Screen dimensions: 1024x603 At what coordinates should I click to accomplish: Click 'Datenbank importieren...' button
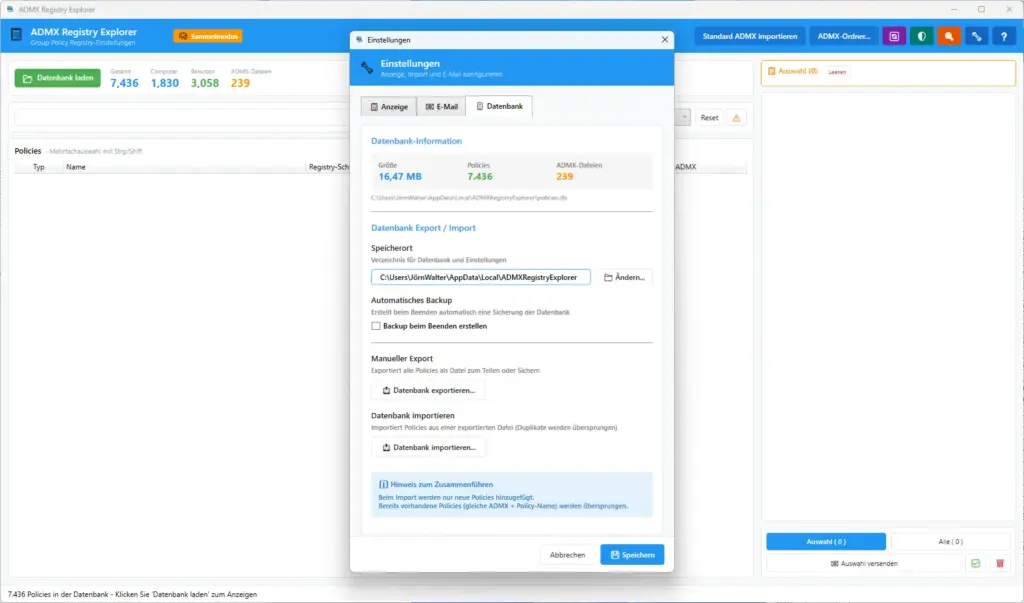point(428,447)
